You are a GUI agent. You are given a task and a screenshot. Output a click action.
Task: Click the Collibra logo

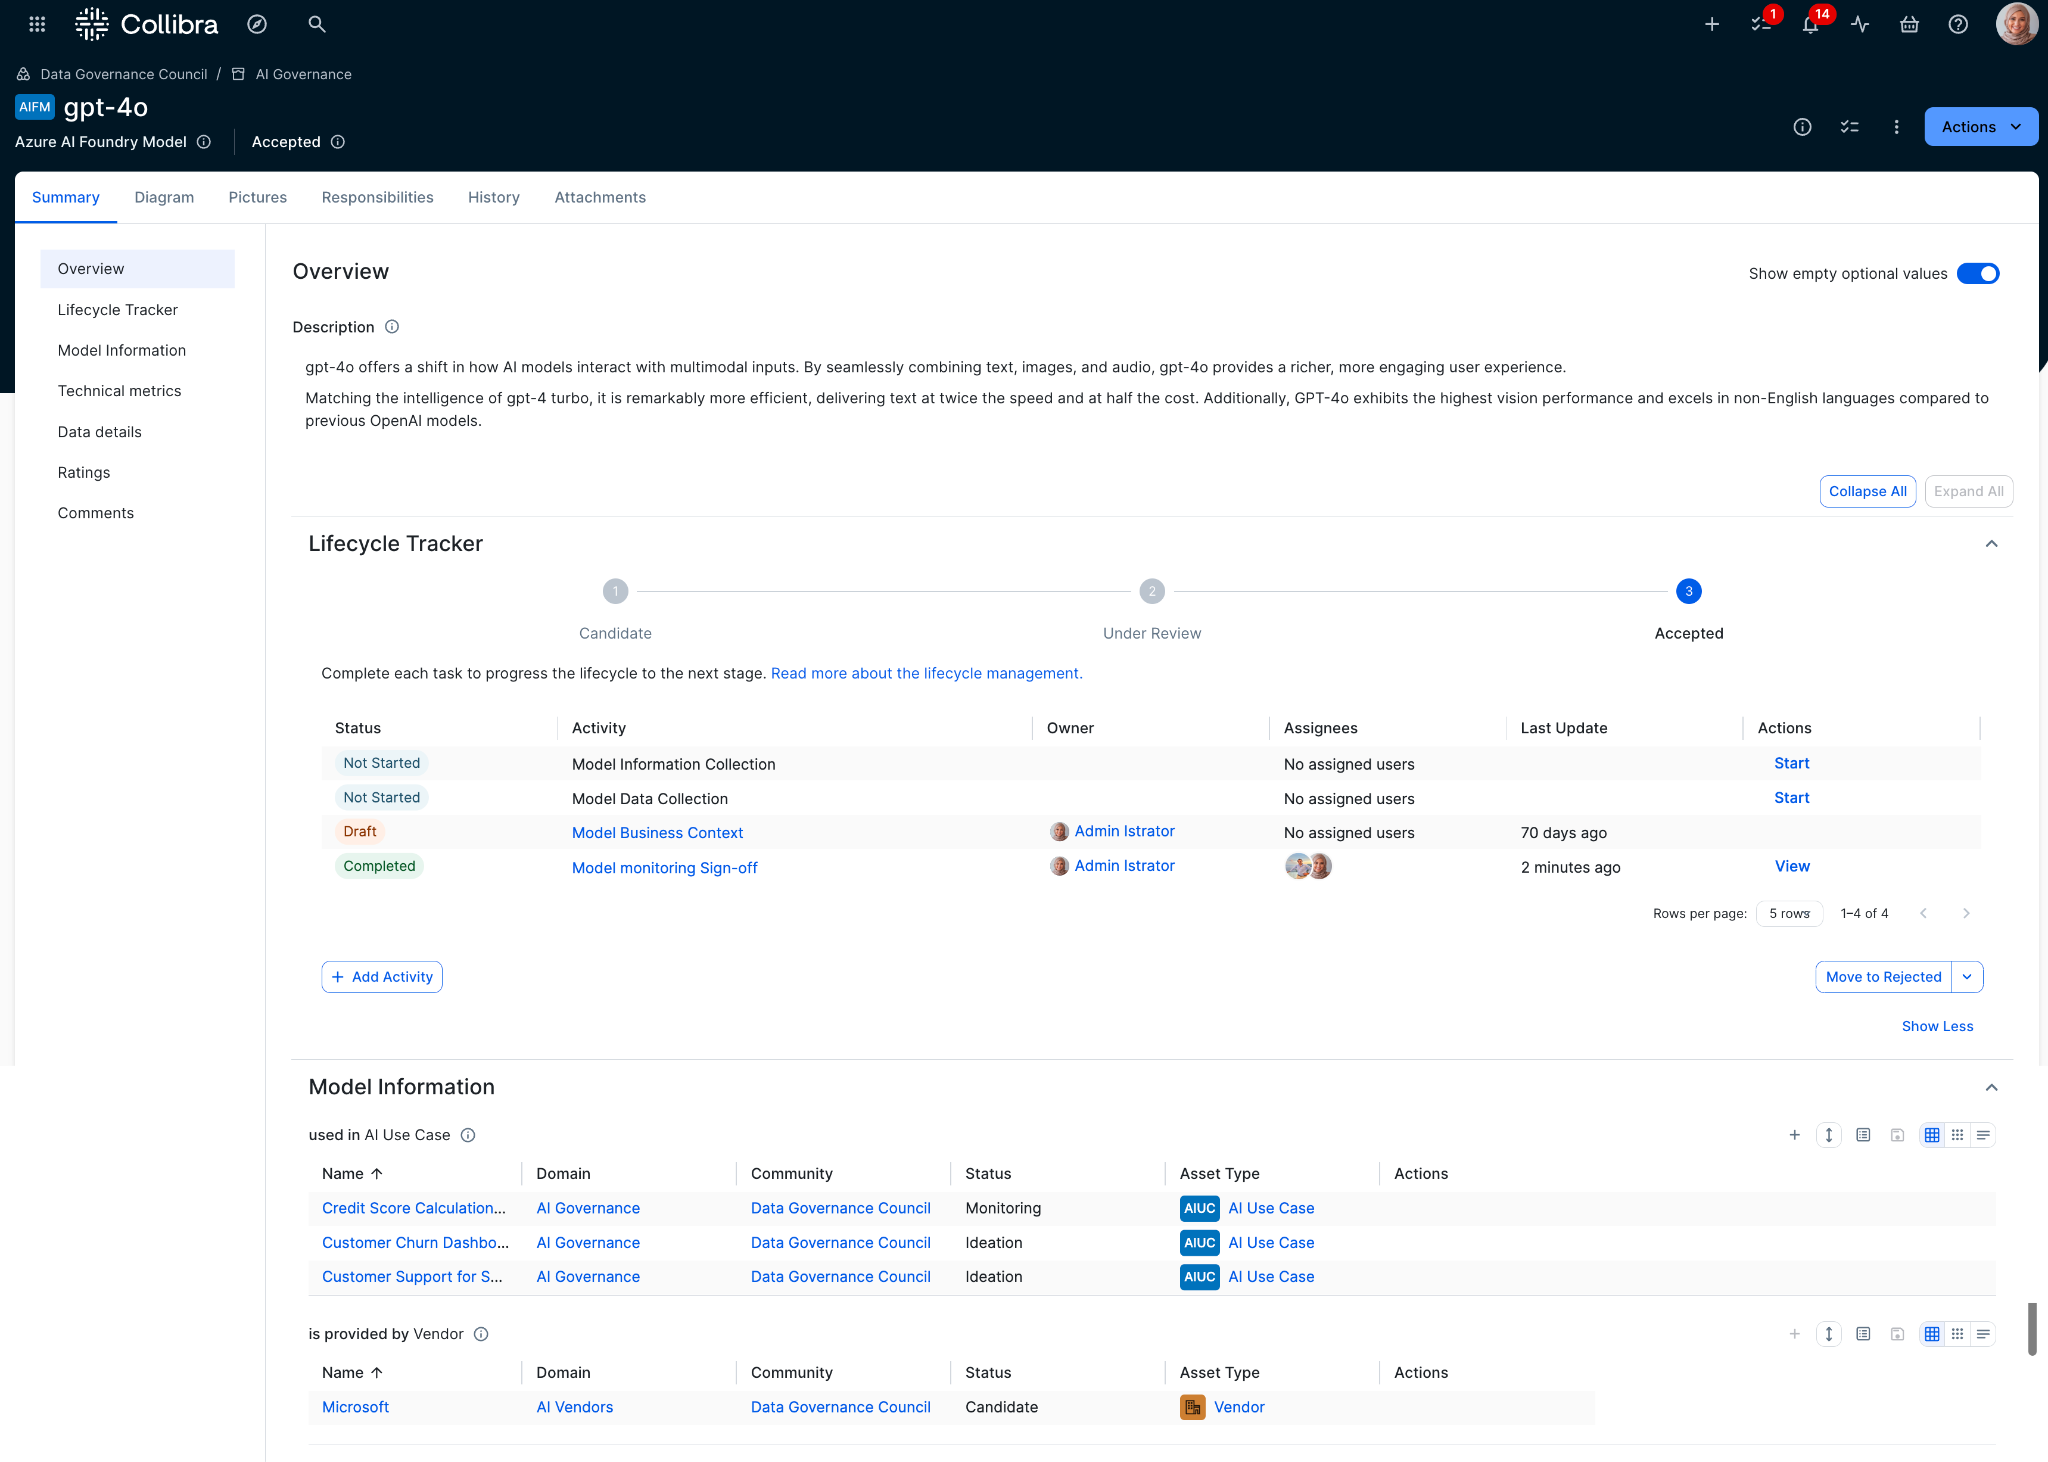click(147, 24)
